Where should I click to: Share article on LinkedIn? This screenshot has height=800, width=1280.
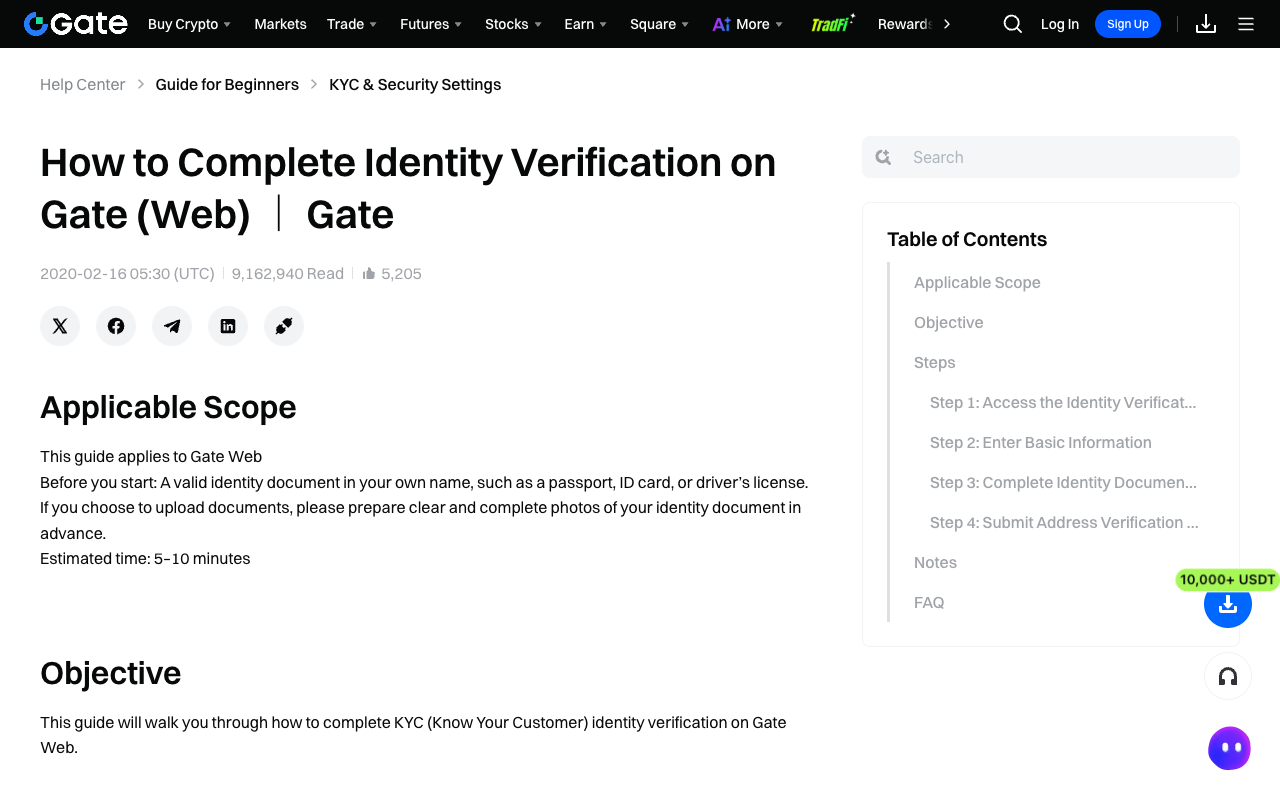228,326
